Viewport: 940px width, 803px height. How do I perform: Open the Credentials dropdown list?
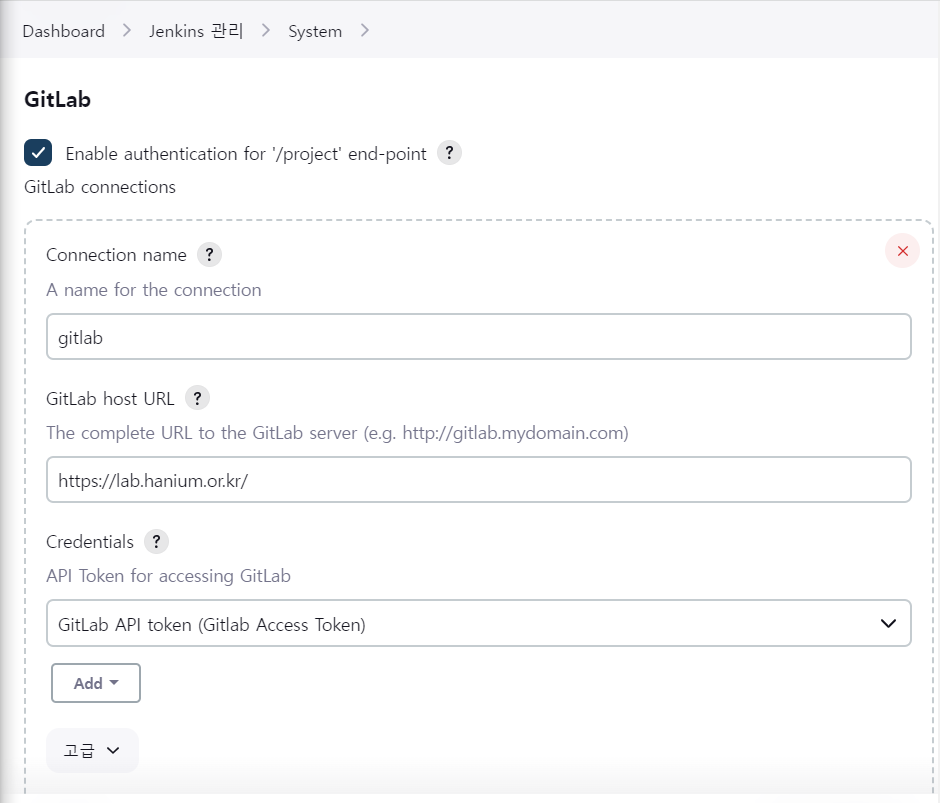(478, 623)
